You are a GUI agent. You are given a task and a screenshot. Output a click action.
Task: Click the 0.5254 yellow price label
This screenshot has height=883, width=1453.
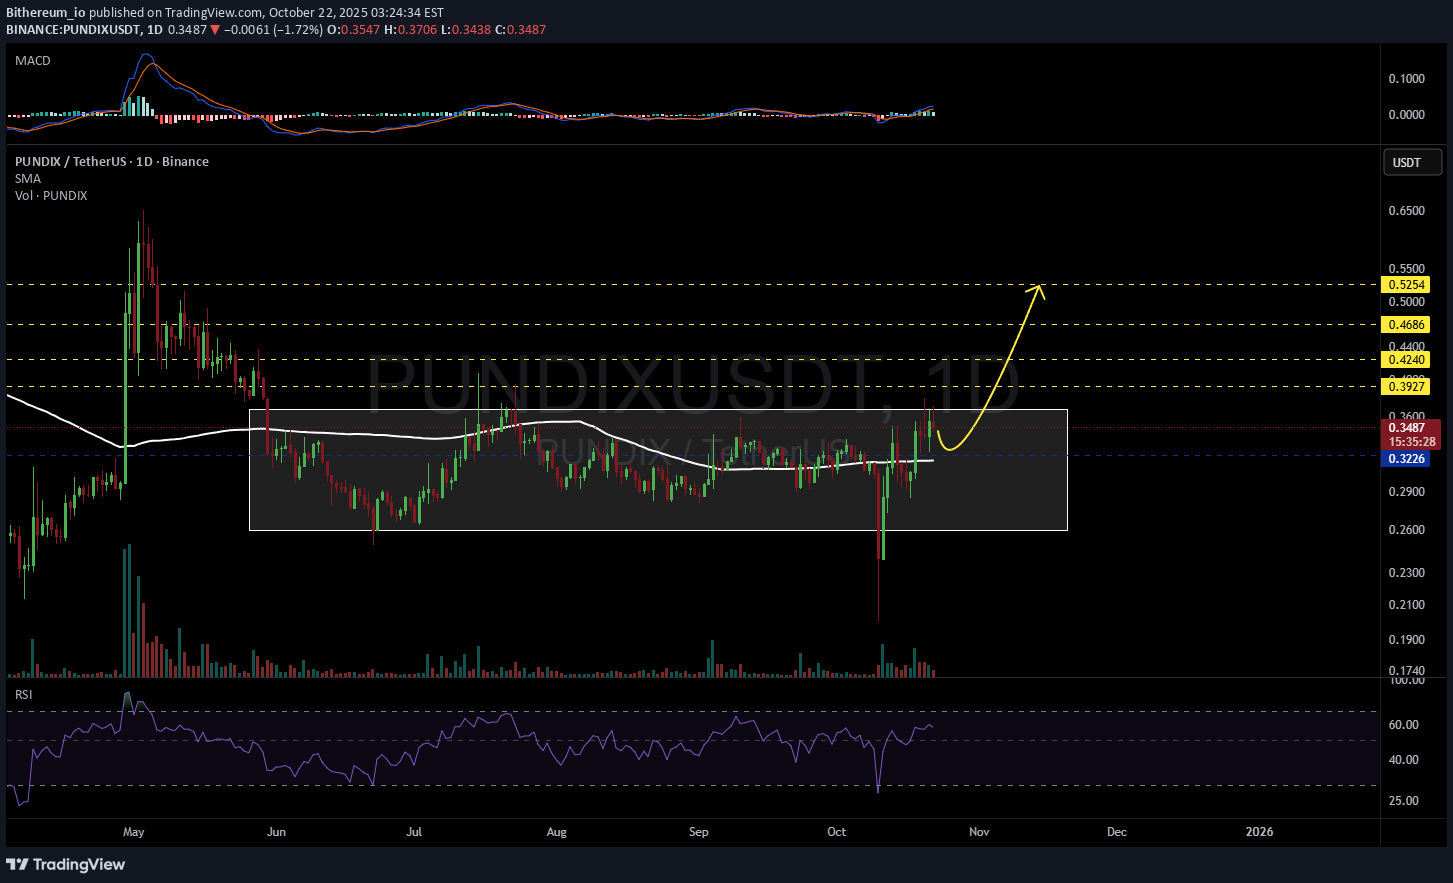(x=1406, y=285)
